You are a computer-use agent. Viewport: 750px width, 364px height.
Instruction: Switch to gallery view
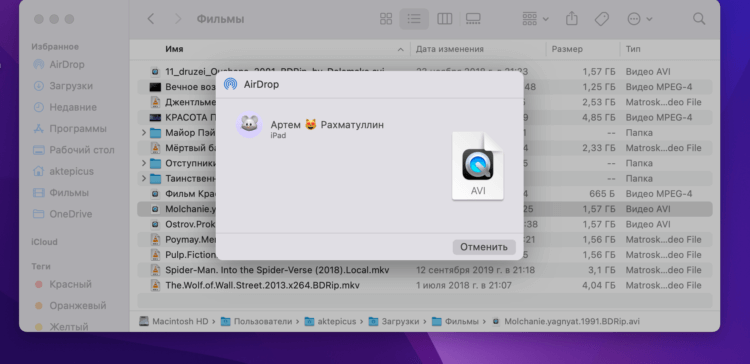coord(473,19)
